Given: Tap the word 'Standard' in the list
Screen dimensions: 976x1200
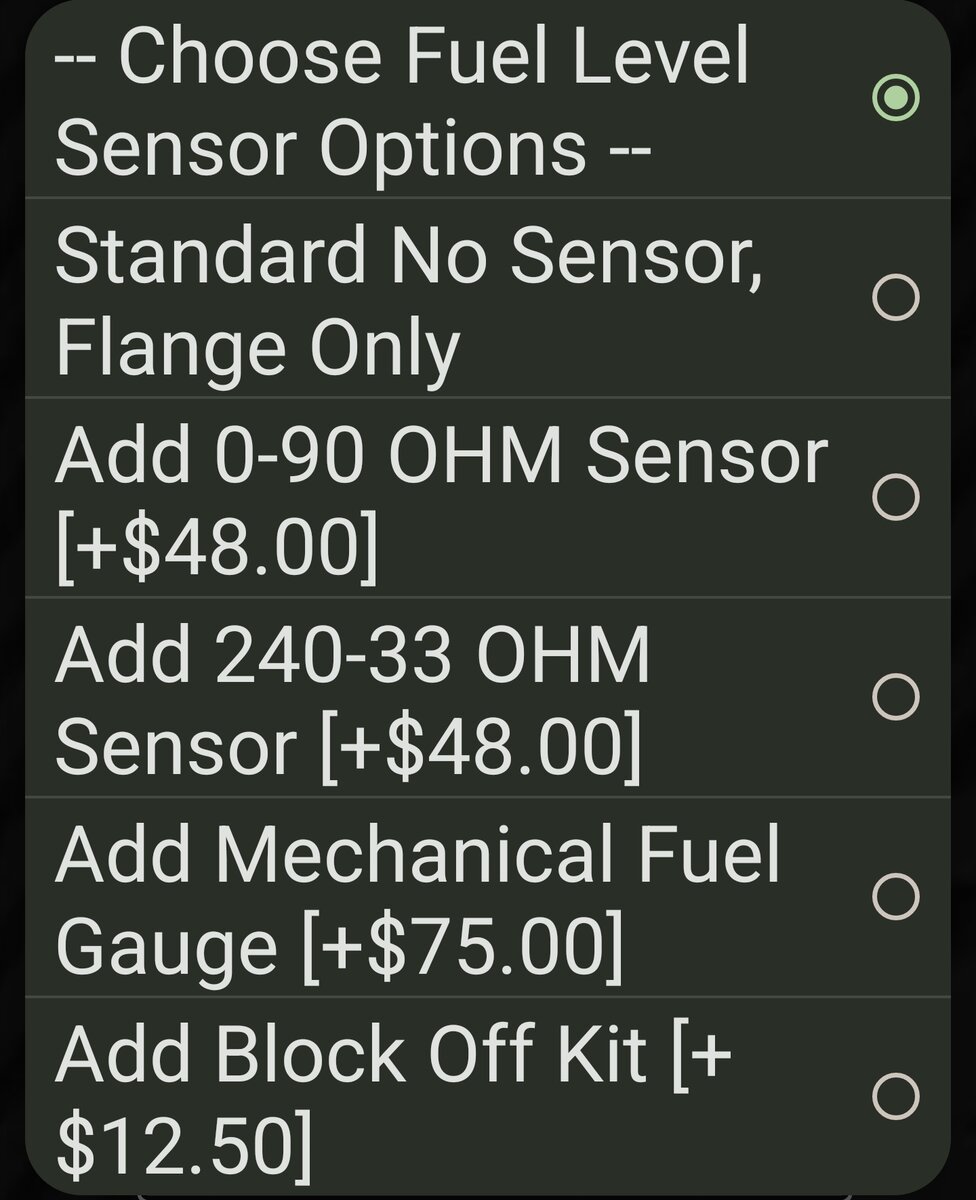Looking at the screenshot, I should [x=210, y=256].
